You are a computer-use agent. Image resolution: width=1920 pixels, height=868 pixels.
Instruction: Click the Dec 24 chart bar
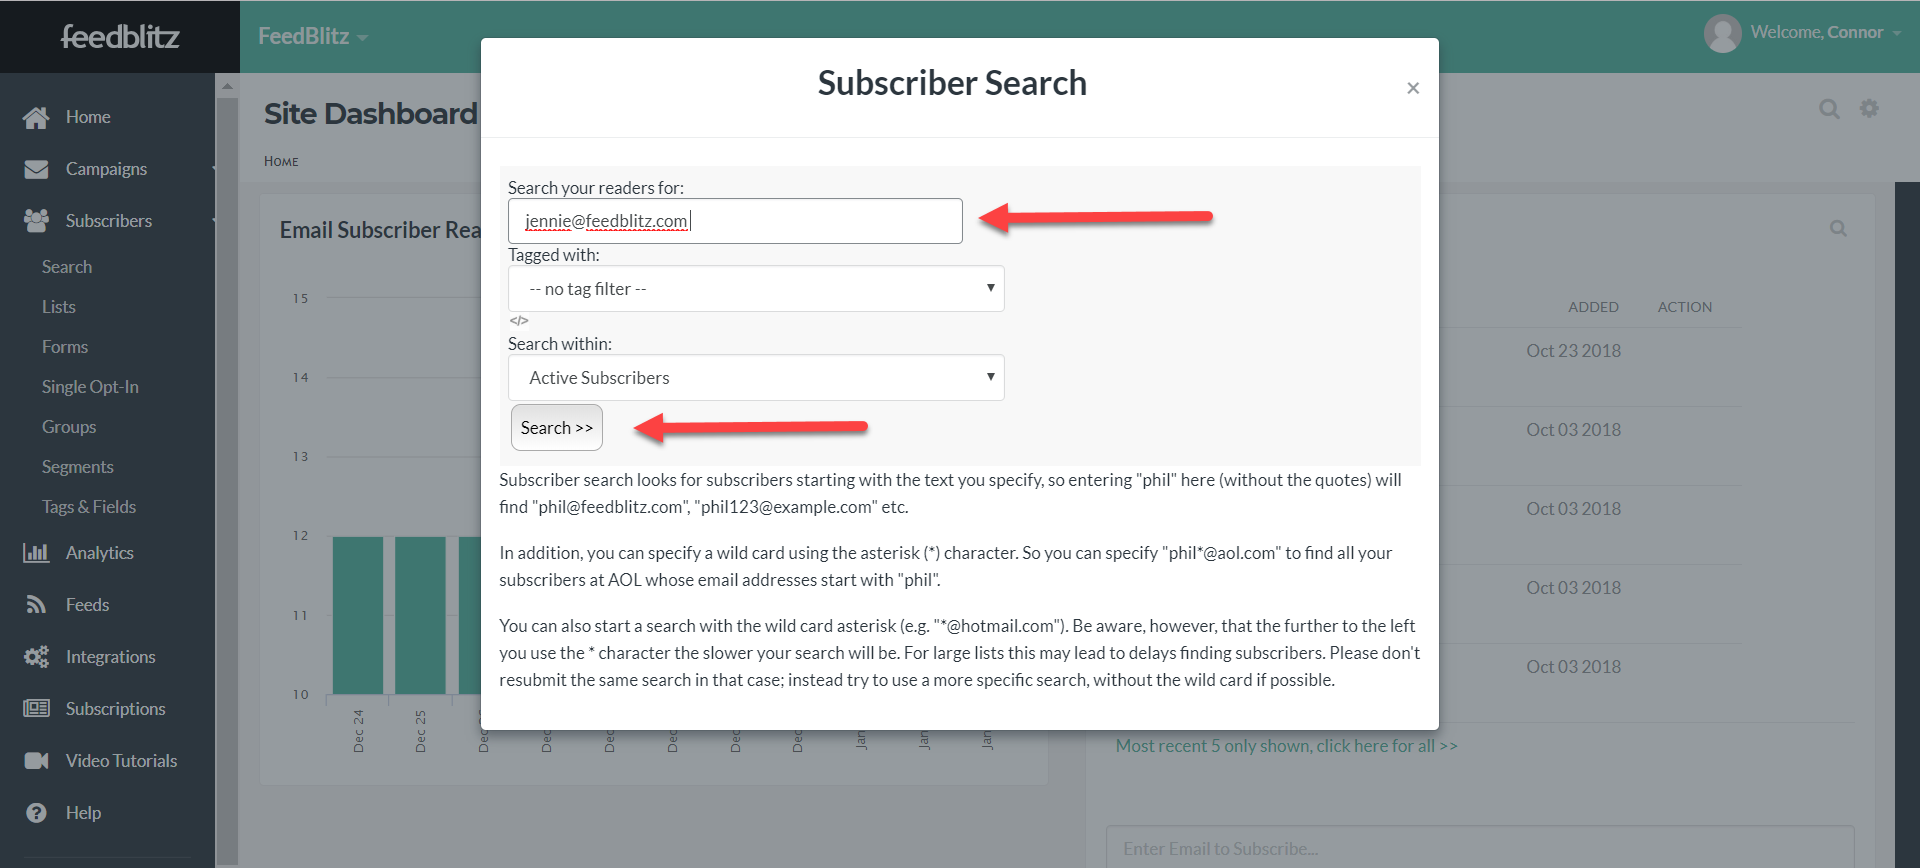pos(358,615)
